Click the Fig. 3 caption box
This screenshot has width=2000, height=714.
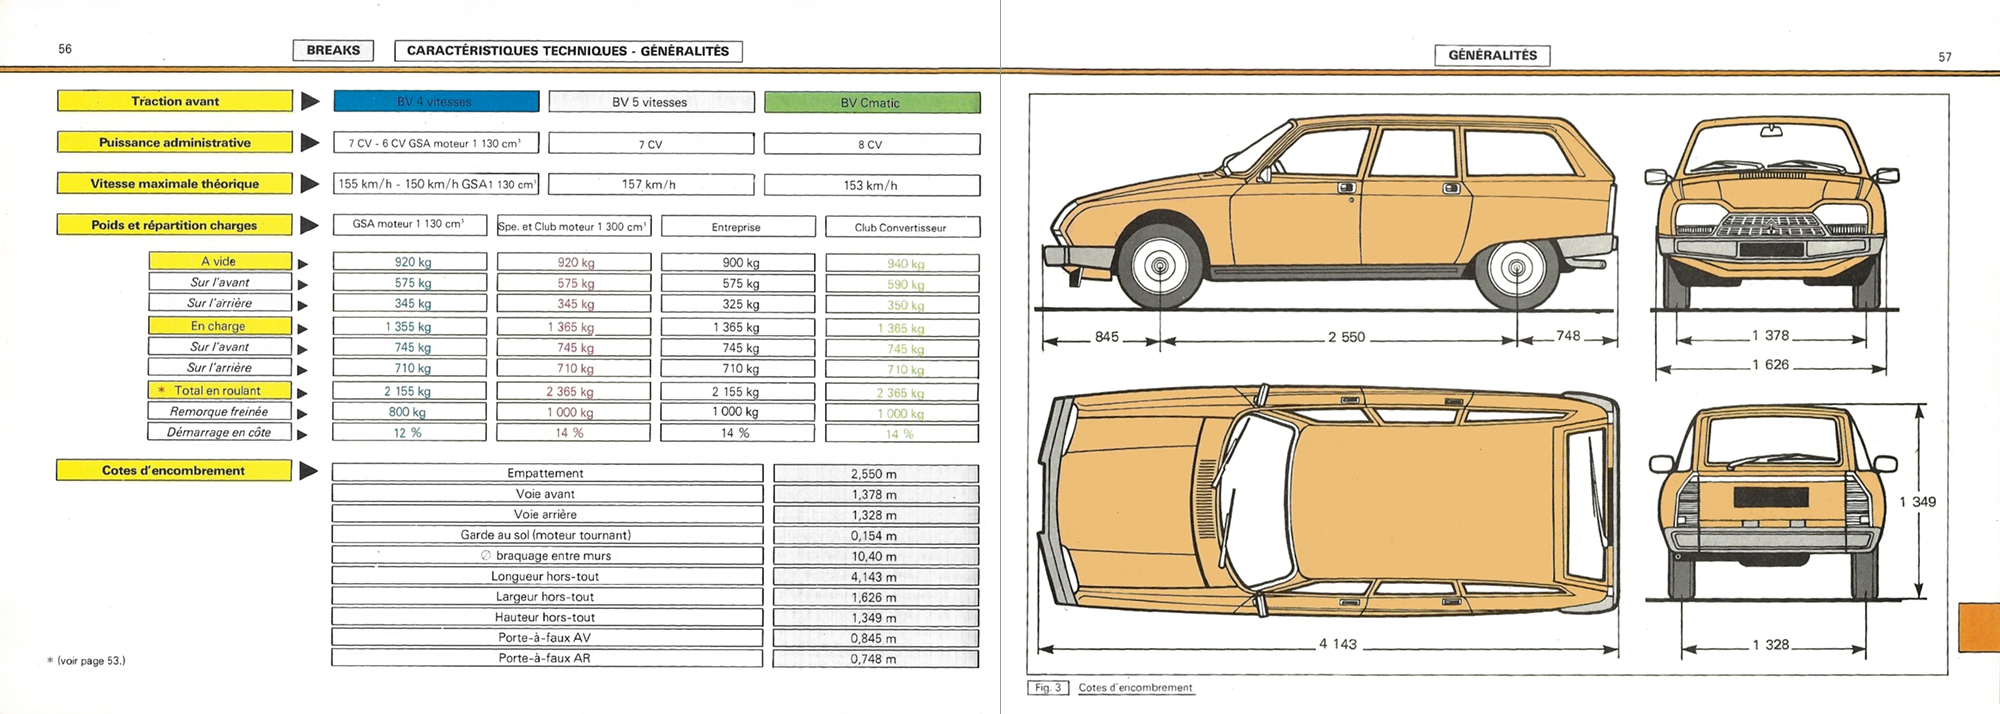(1048, 688)
